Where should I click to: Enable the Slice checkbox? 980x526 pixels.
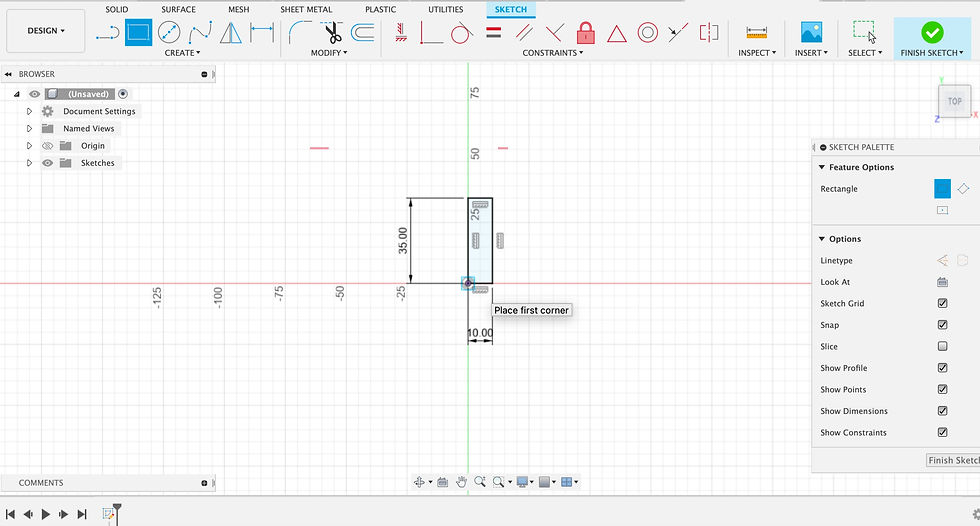click(x=942, y=346)
